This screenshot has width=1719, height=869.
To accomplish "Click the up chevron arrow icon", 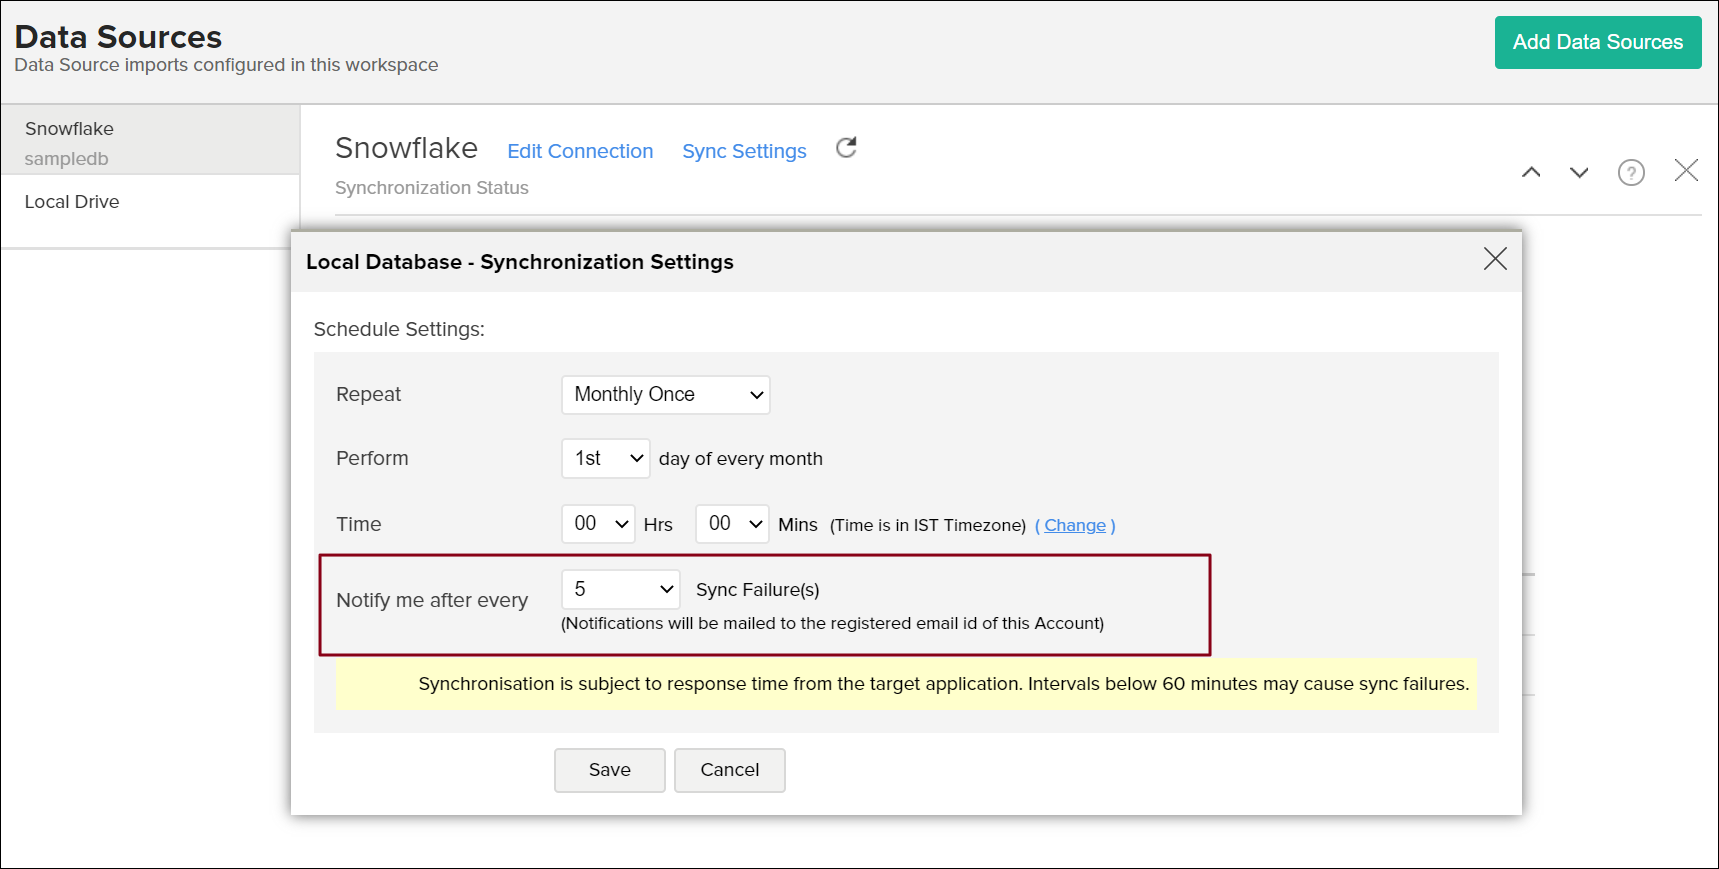I will (x=1530, y=172).
